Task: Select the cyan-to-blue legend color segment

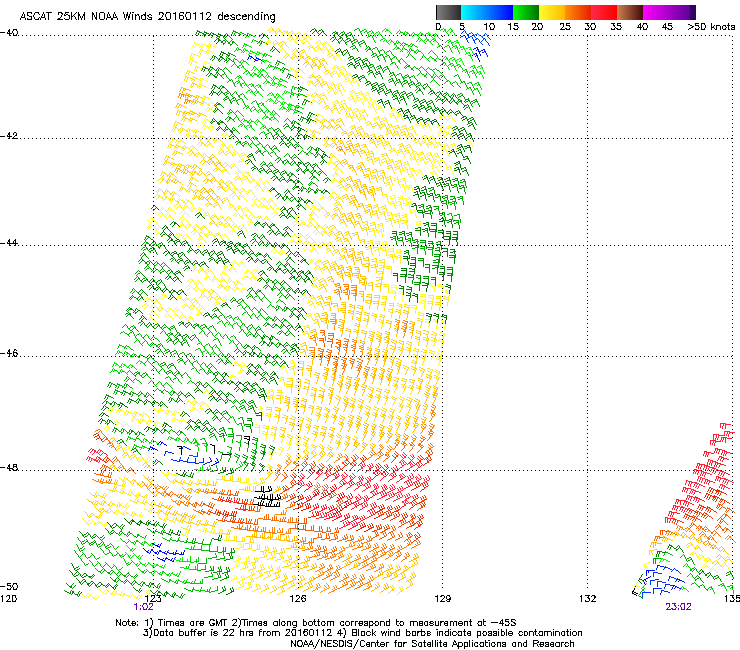Action: click(x=487, y=12)
